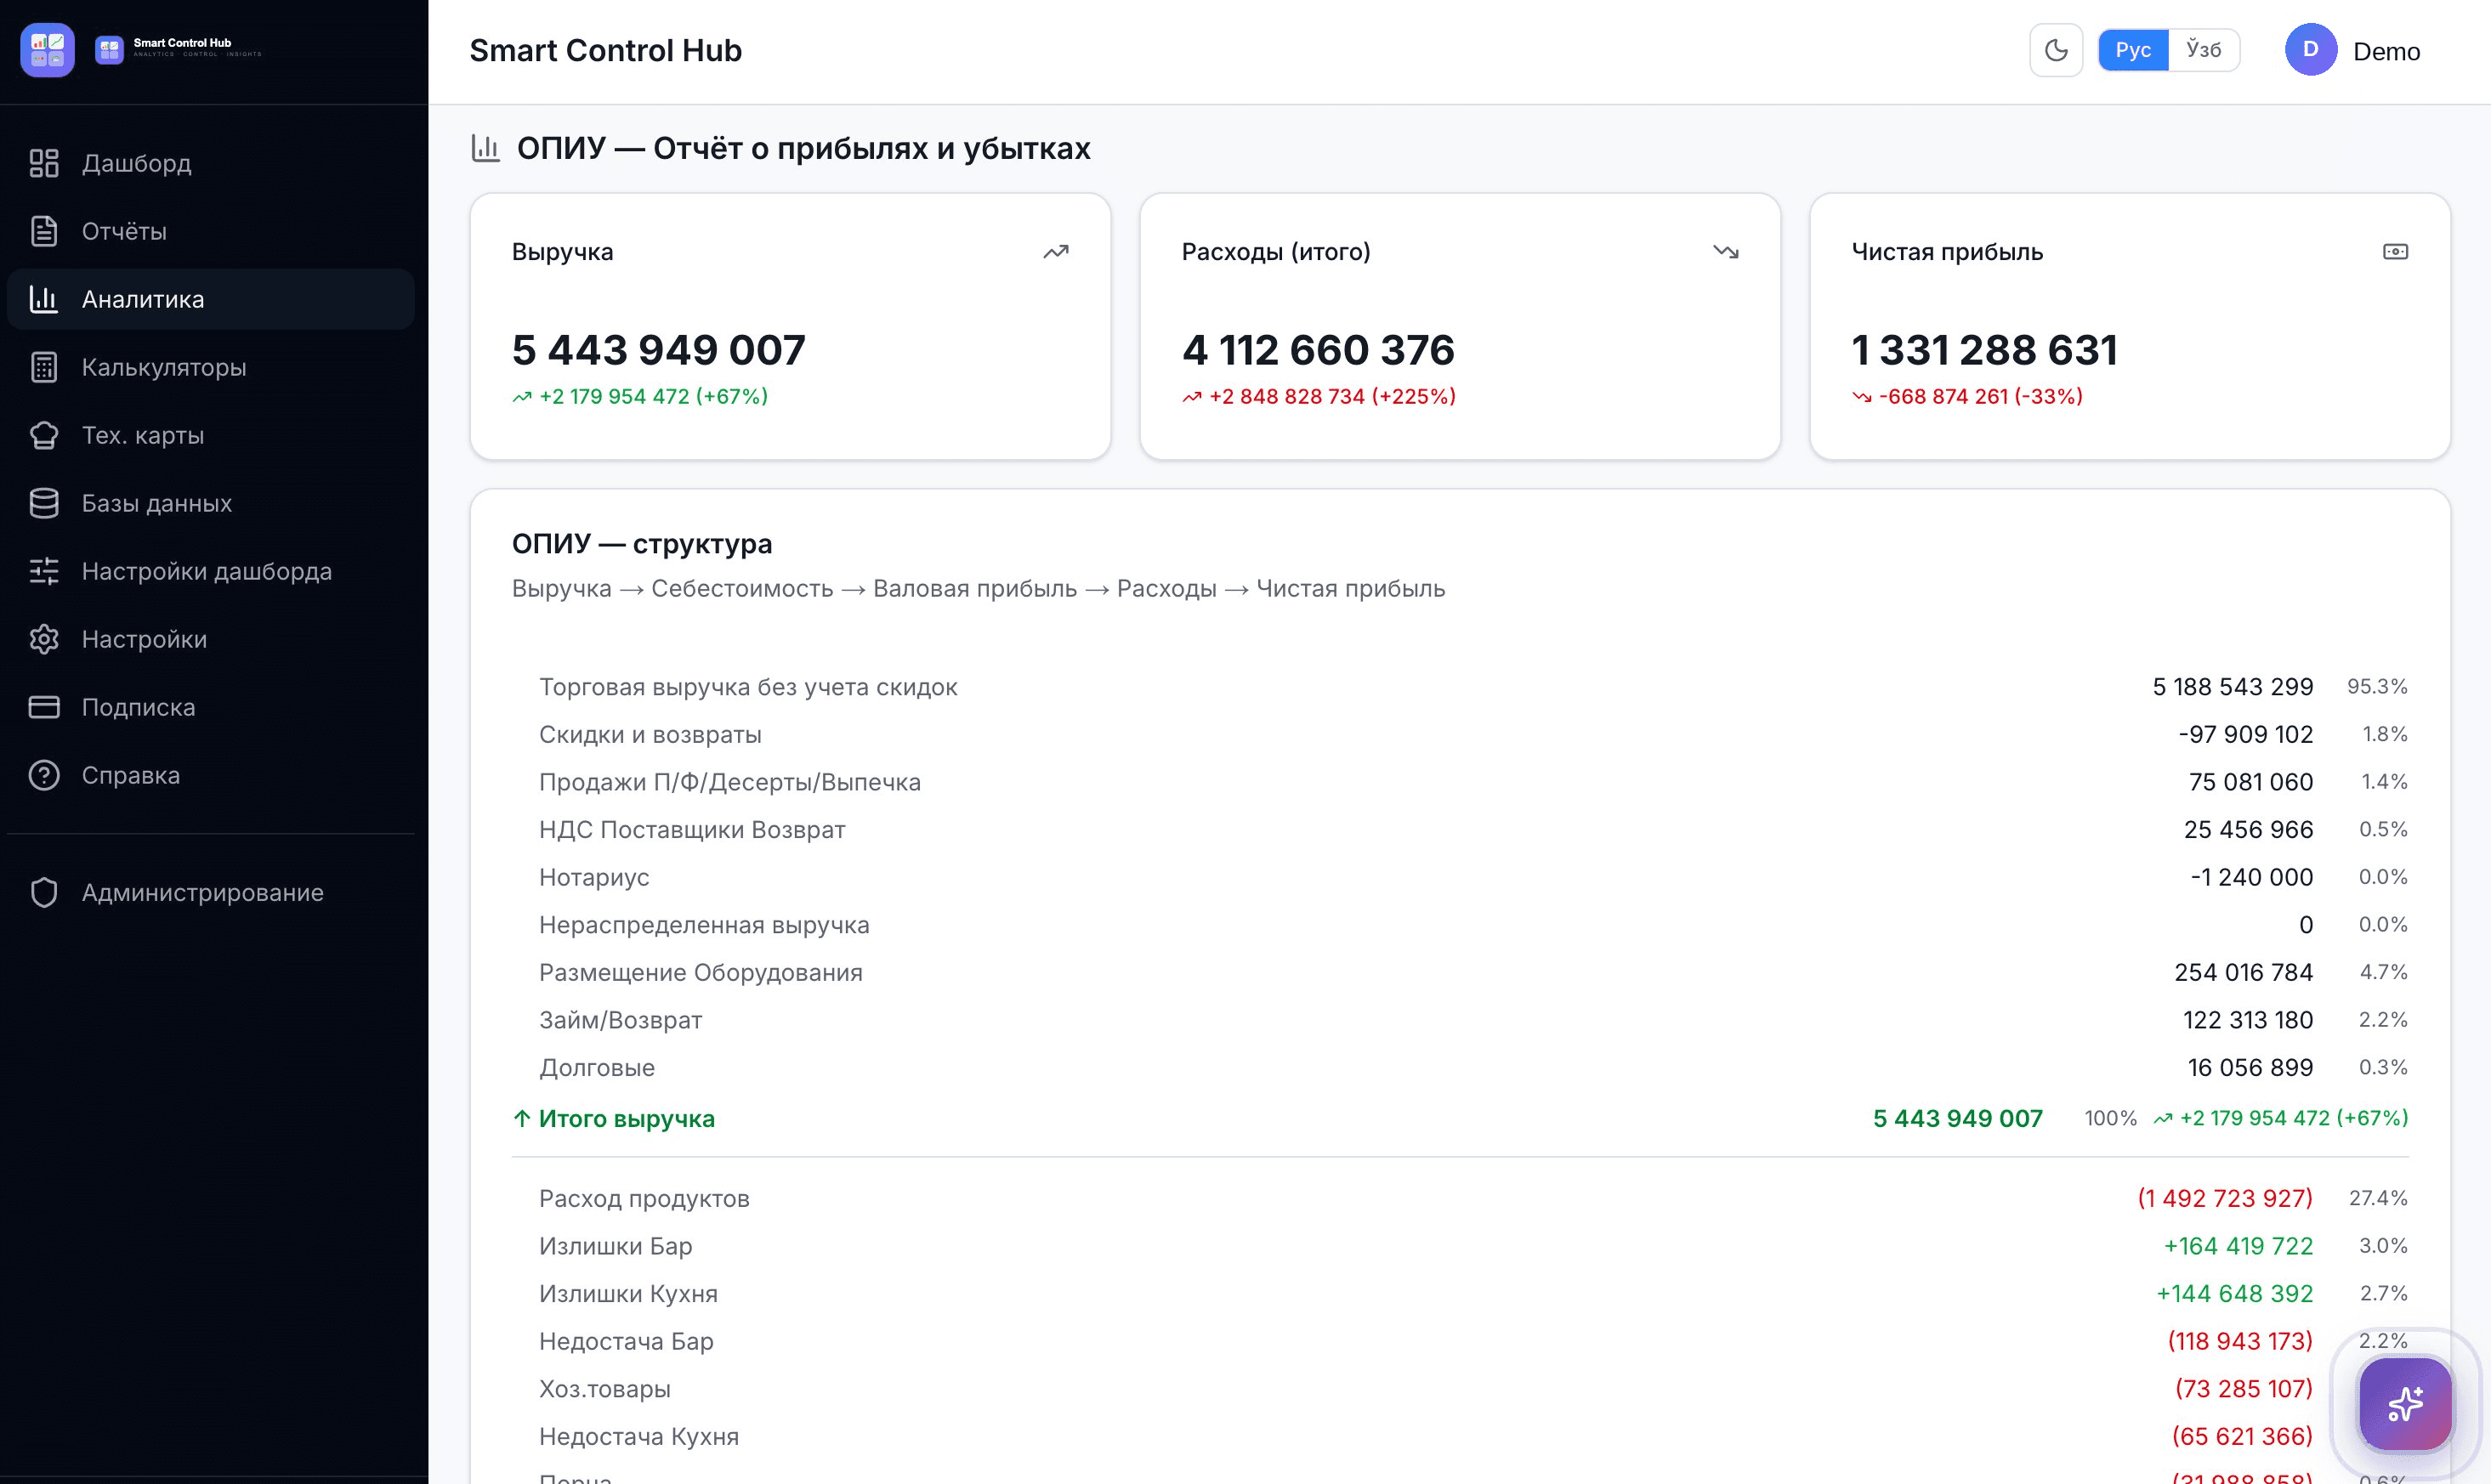Screen dimensions: 2491x1484
Task: Select the Долговые row
Action: (x=1460, y=1068)
